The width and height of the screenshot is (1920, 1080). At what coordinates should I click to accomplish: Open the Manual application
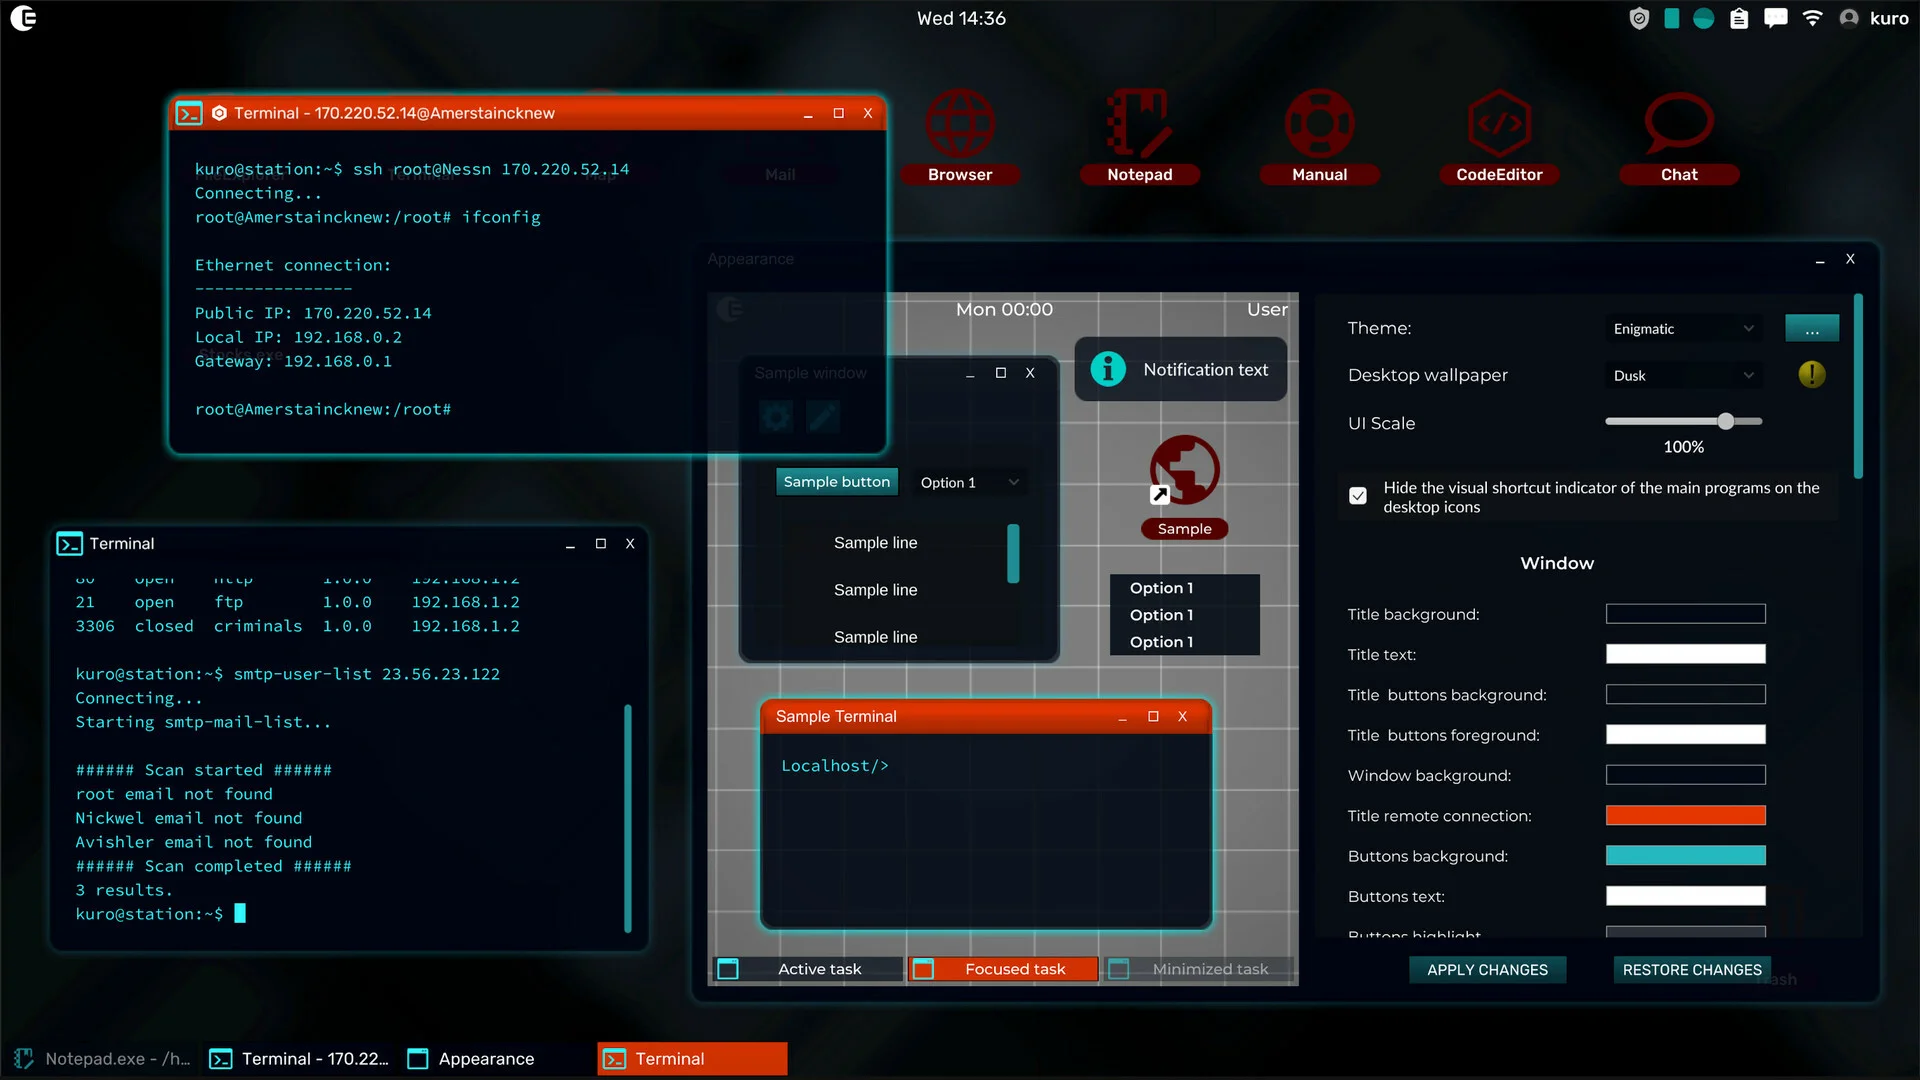1319,127
